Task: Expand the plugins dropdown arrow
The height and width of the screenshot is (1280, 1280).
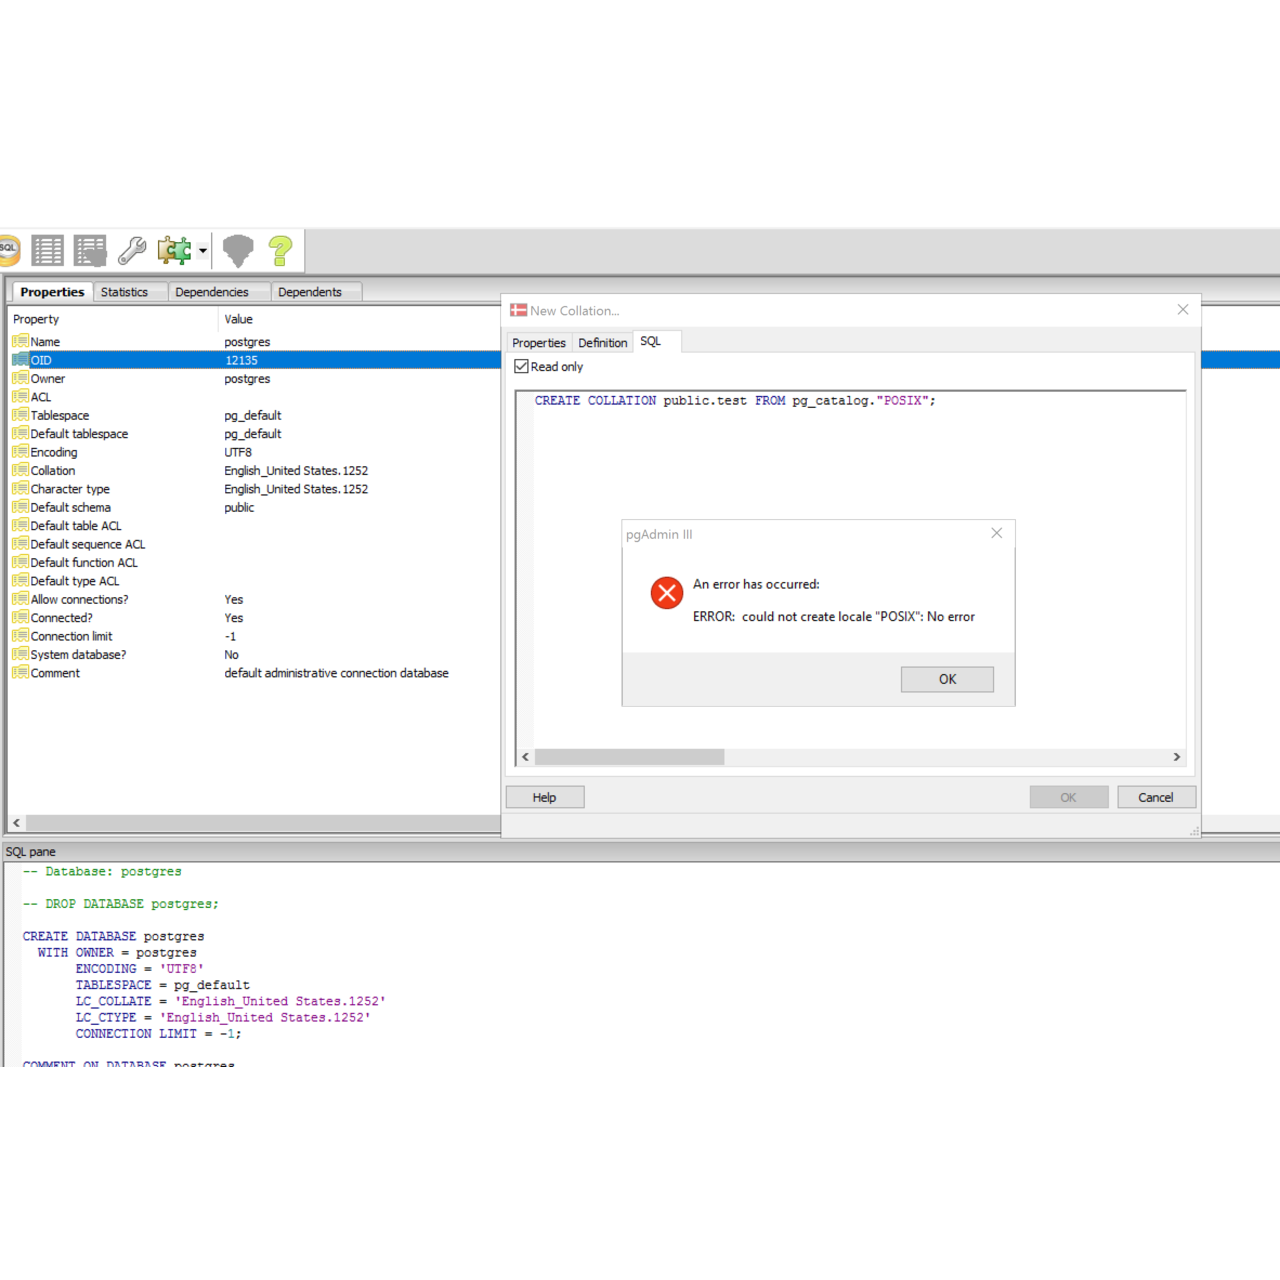Action: (x=203, y=251)
